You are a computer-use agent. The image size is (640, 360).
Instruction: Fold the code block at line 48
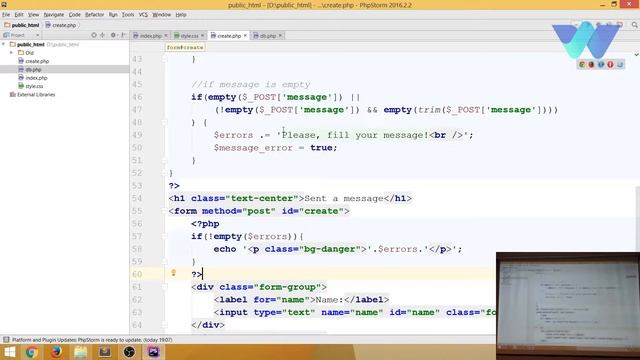tap(164, 122)
